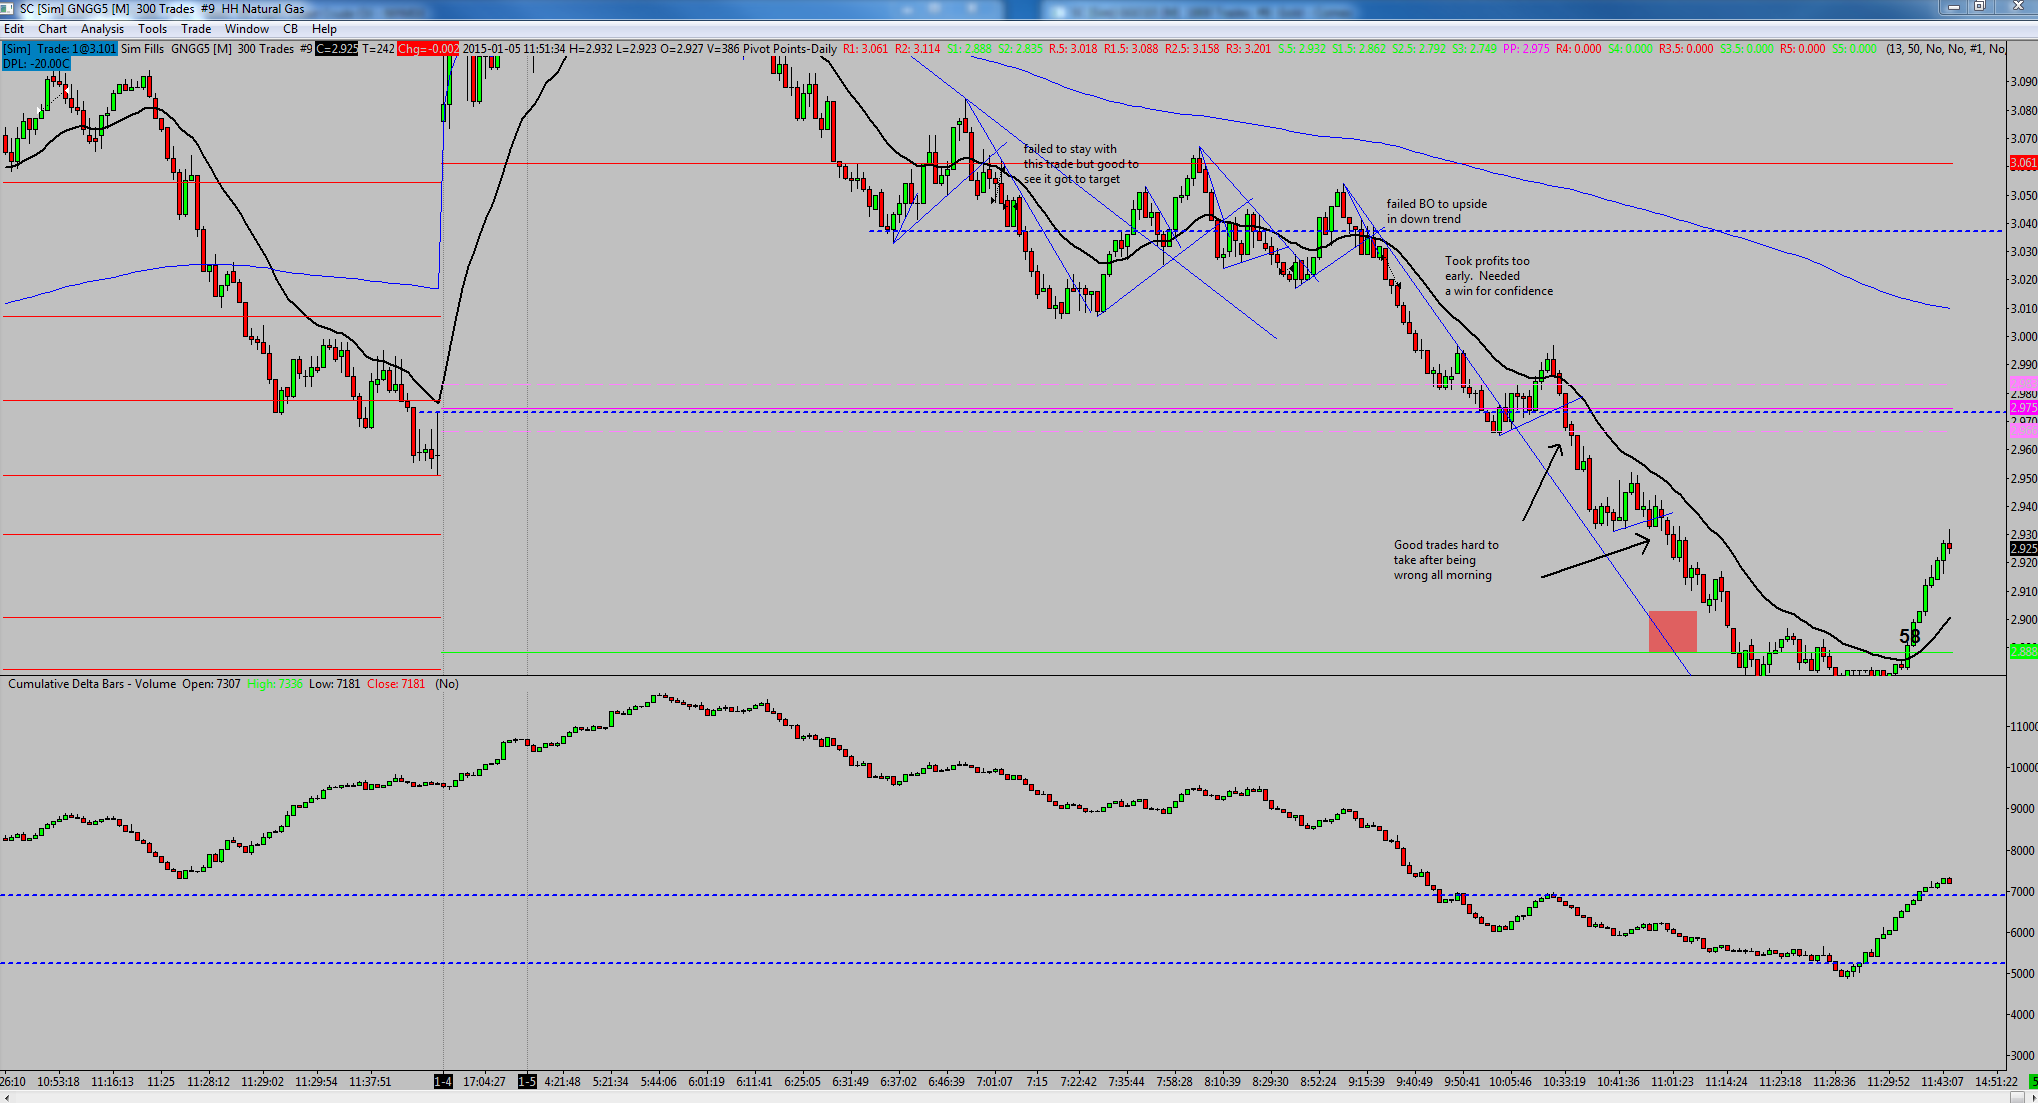Click the 'R3: 3.201' pivot value
The image size is (2038, 1103).
[x=1249, y=49]
